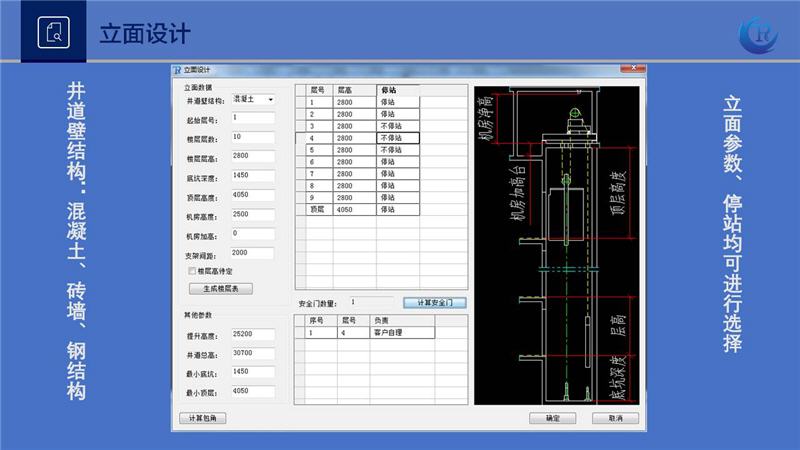Select the 客户自理 cell in safety door table
The width and height of the screenshot is (800, 450).
coord(402,333)
